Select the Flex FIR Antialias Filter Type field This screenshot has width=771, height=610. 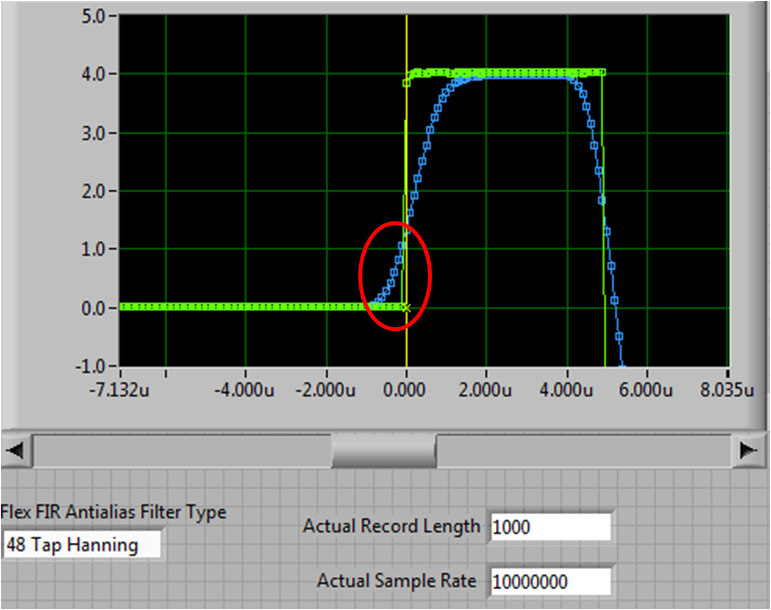coord(82,545)
